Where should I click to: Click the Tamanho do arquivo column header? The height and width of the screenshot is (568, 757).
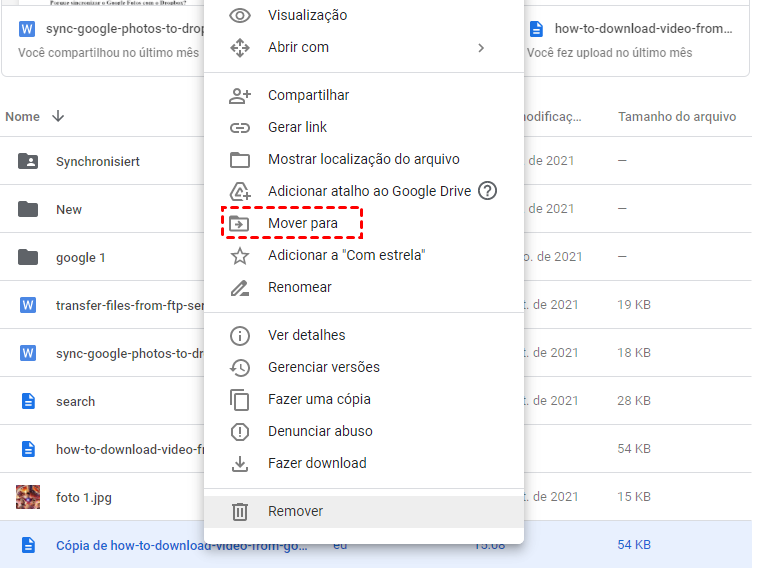tap(677, 116)
